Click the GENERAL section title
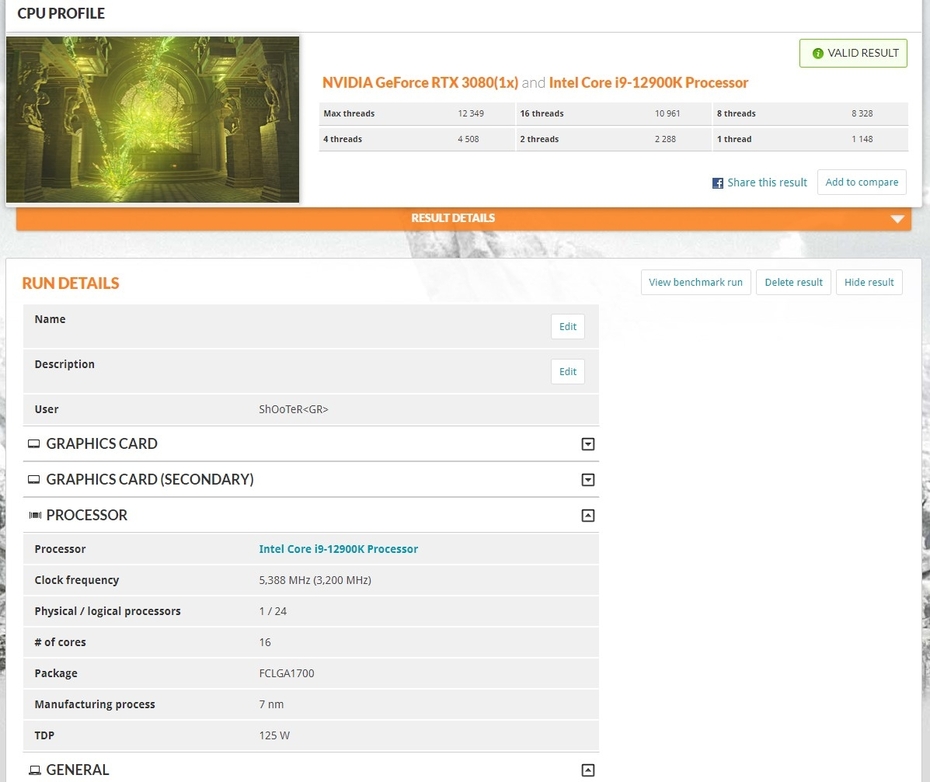Viewport: 930px width, 782px height. tap(77, 770)
